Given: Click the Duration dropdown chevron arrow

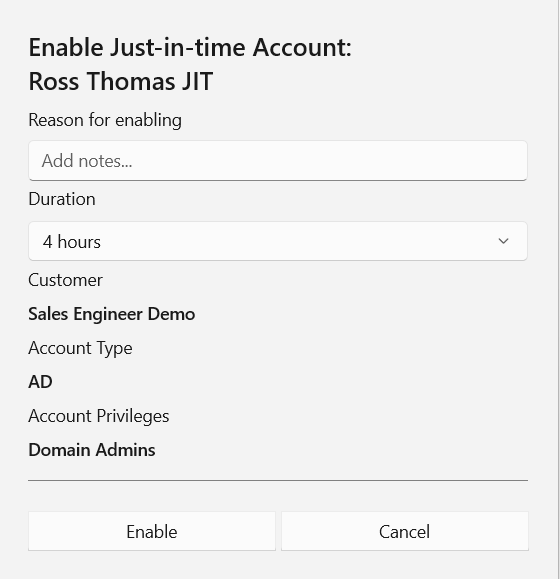Looking at the screenshot, I should 503,241.
